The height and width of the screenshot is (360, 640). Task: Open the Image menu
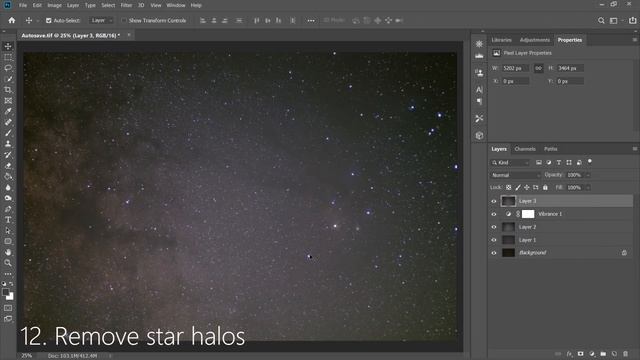point(54,5)
